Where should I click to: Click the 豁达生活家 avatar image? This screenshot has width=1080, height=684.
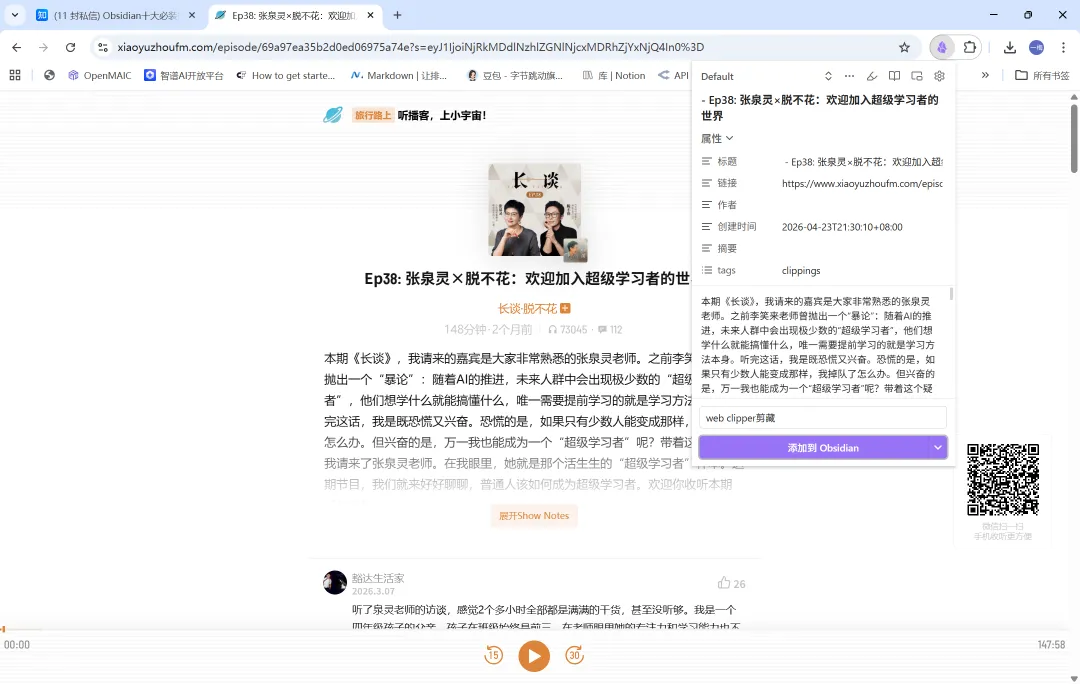pyautogui.click(x=335, y=582)
